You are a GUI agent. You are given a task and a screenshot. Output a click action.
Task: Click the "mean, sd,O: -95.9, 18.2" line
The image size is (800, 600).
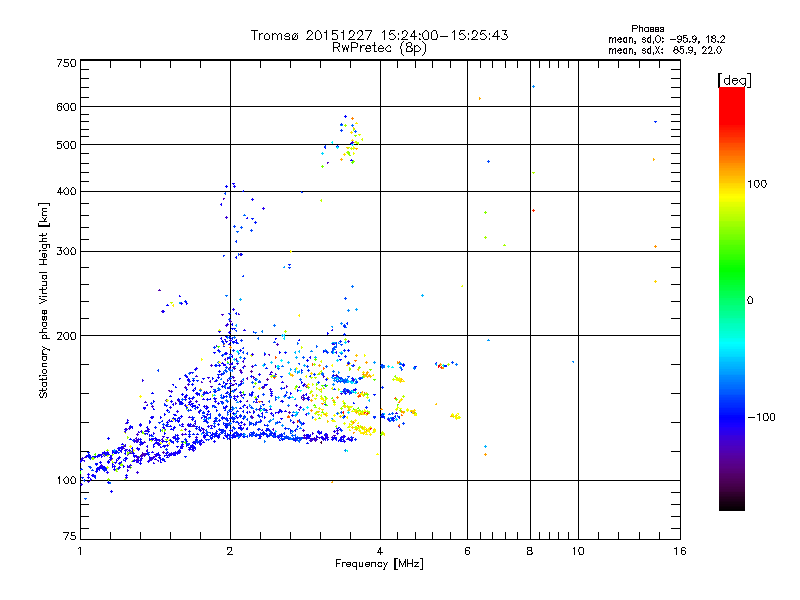(666, 39)
